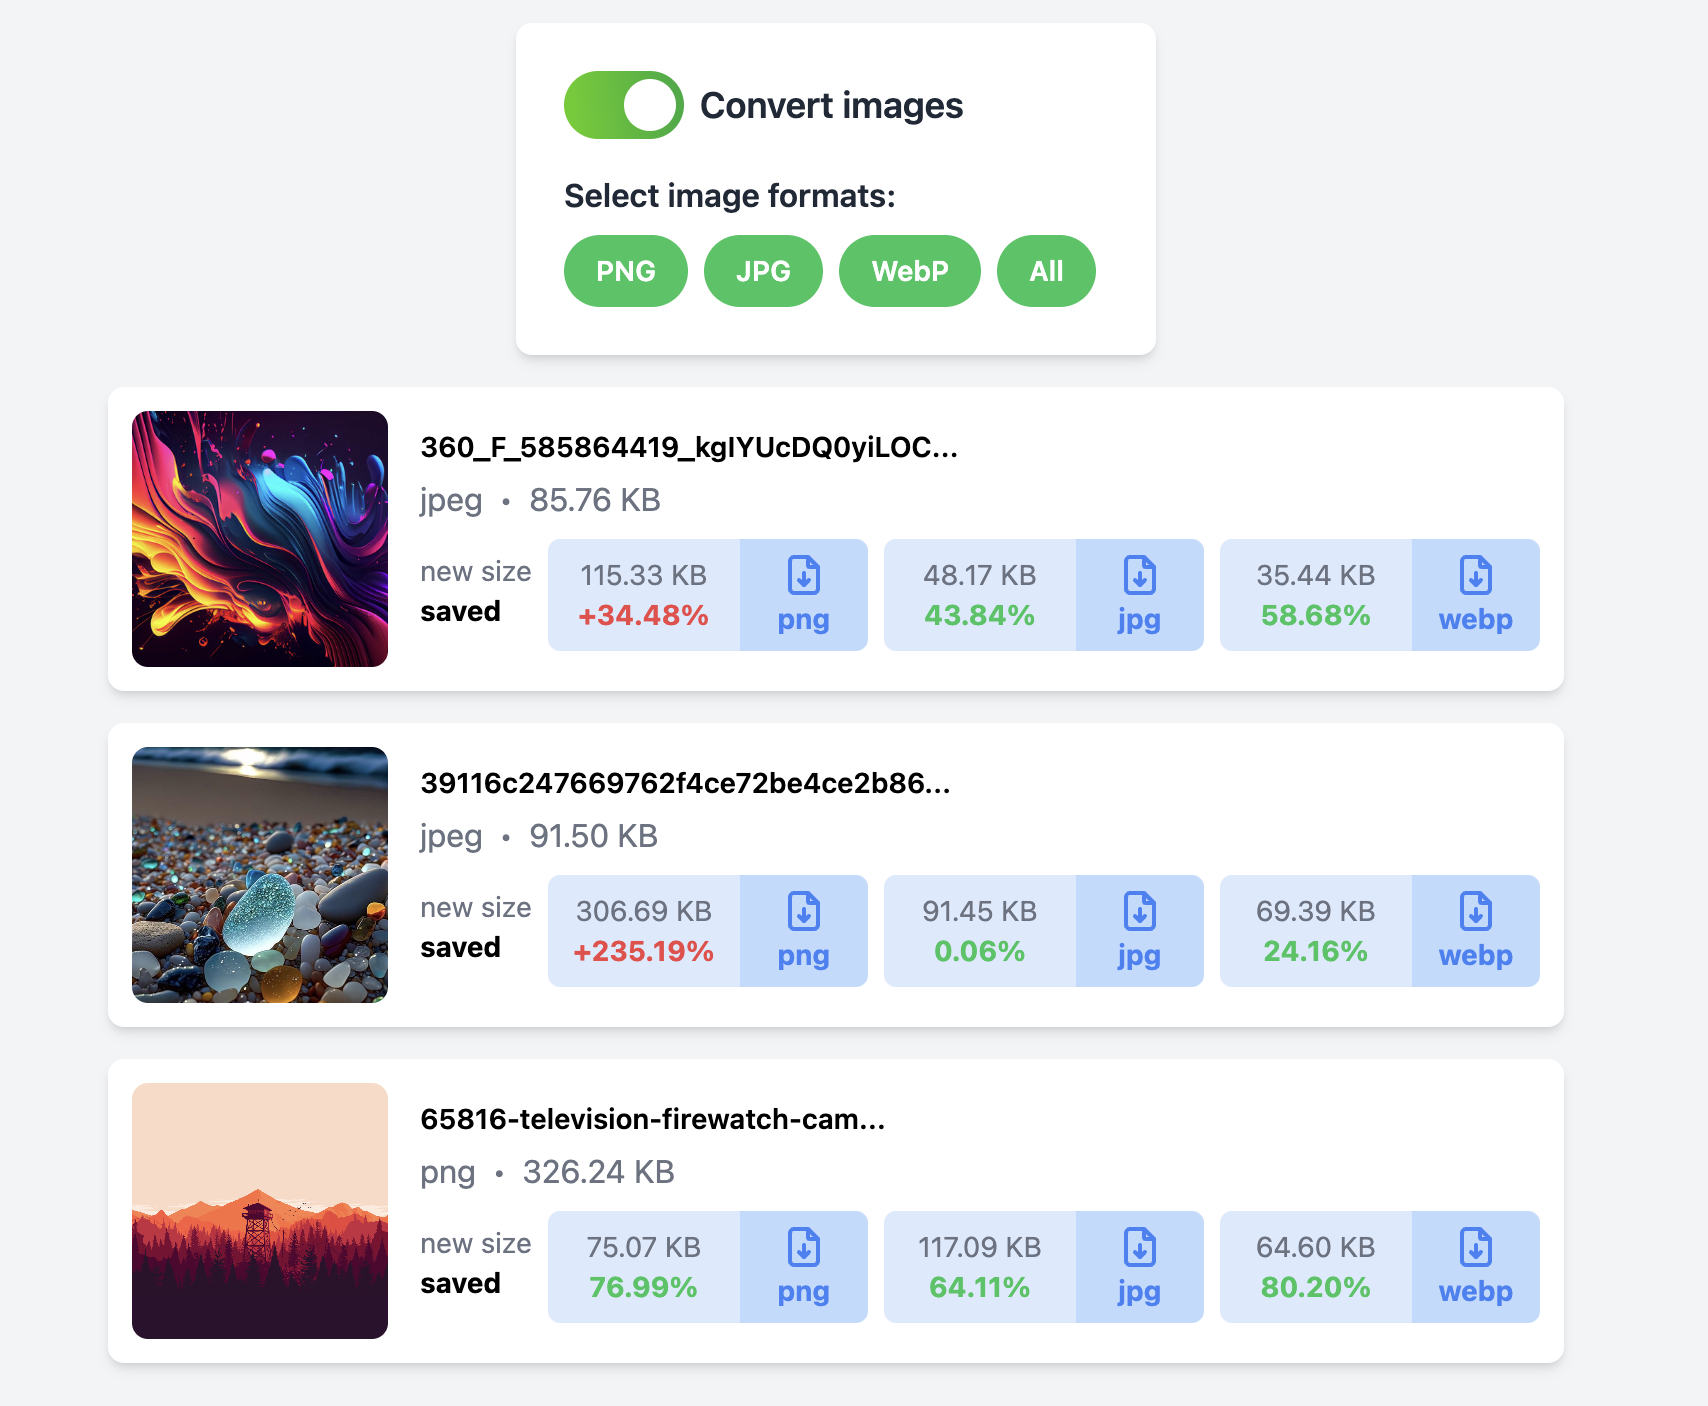1708x1406 pixels.
Task: Download webp of 65816-television-firewatch image
Action: (1476, 1267)
